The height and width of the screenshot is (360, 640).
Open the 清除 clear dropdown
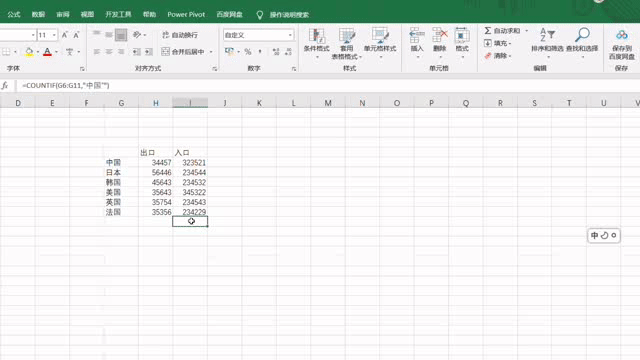click(x=498, y=56)
